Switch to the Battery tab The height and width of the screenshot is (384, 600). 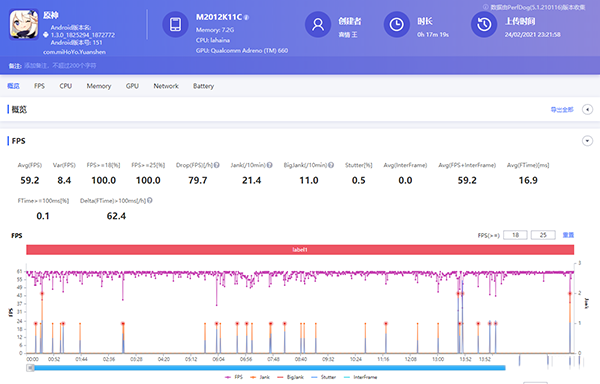203,86
